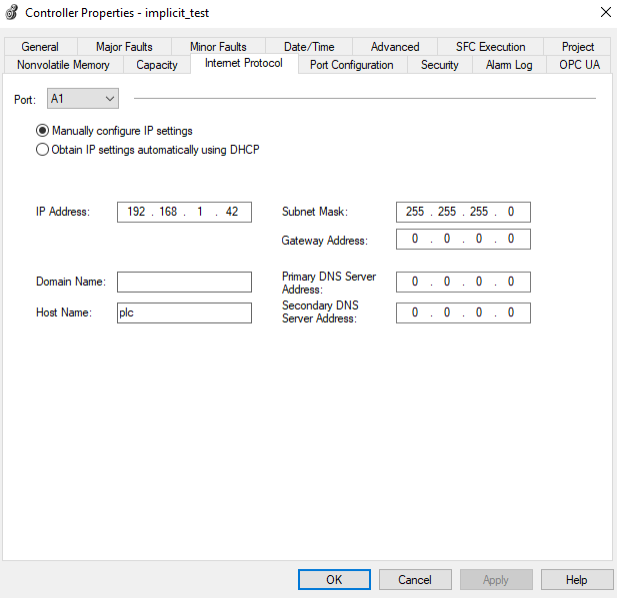Screen dimensions: 617x598
Task: Open Help for this dialog
Action: (577, 580)
